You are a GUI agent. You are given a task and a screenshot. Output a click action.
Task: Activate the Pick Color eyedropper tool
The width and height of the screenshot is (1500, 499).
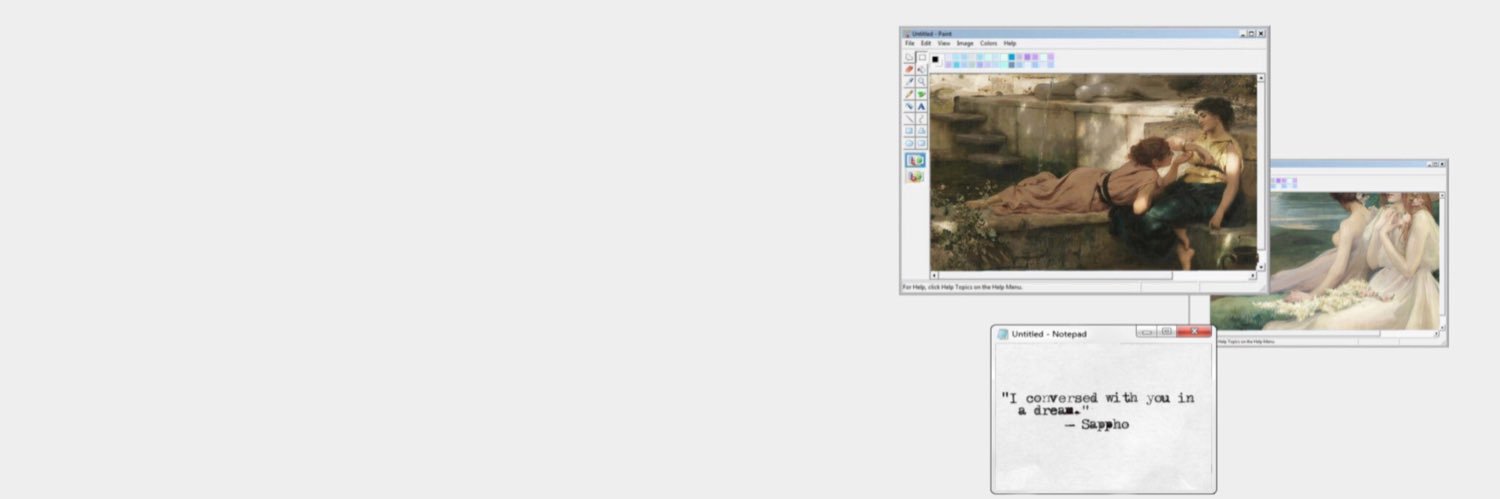pyautogui.click(x=909, y=81)
